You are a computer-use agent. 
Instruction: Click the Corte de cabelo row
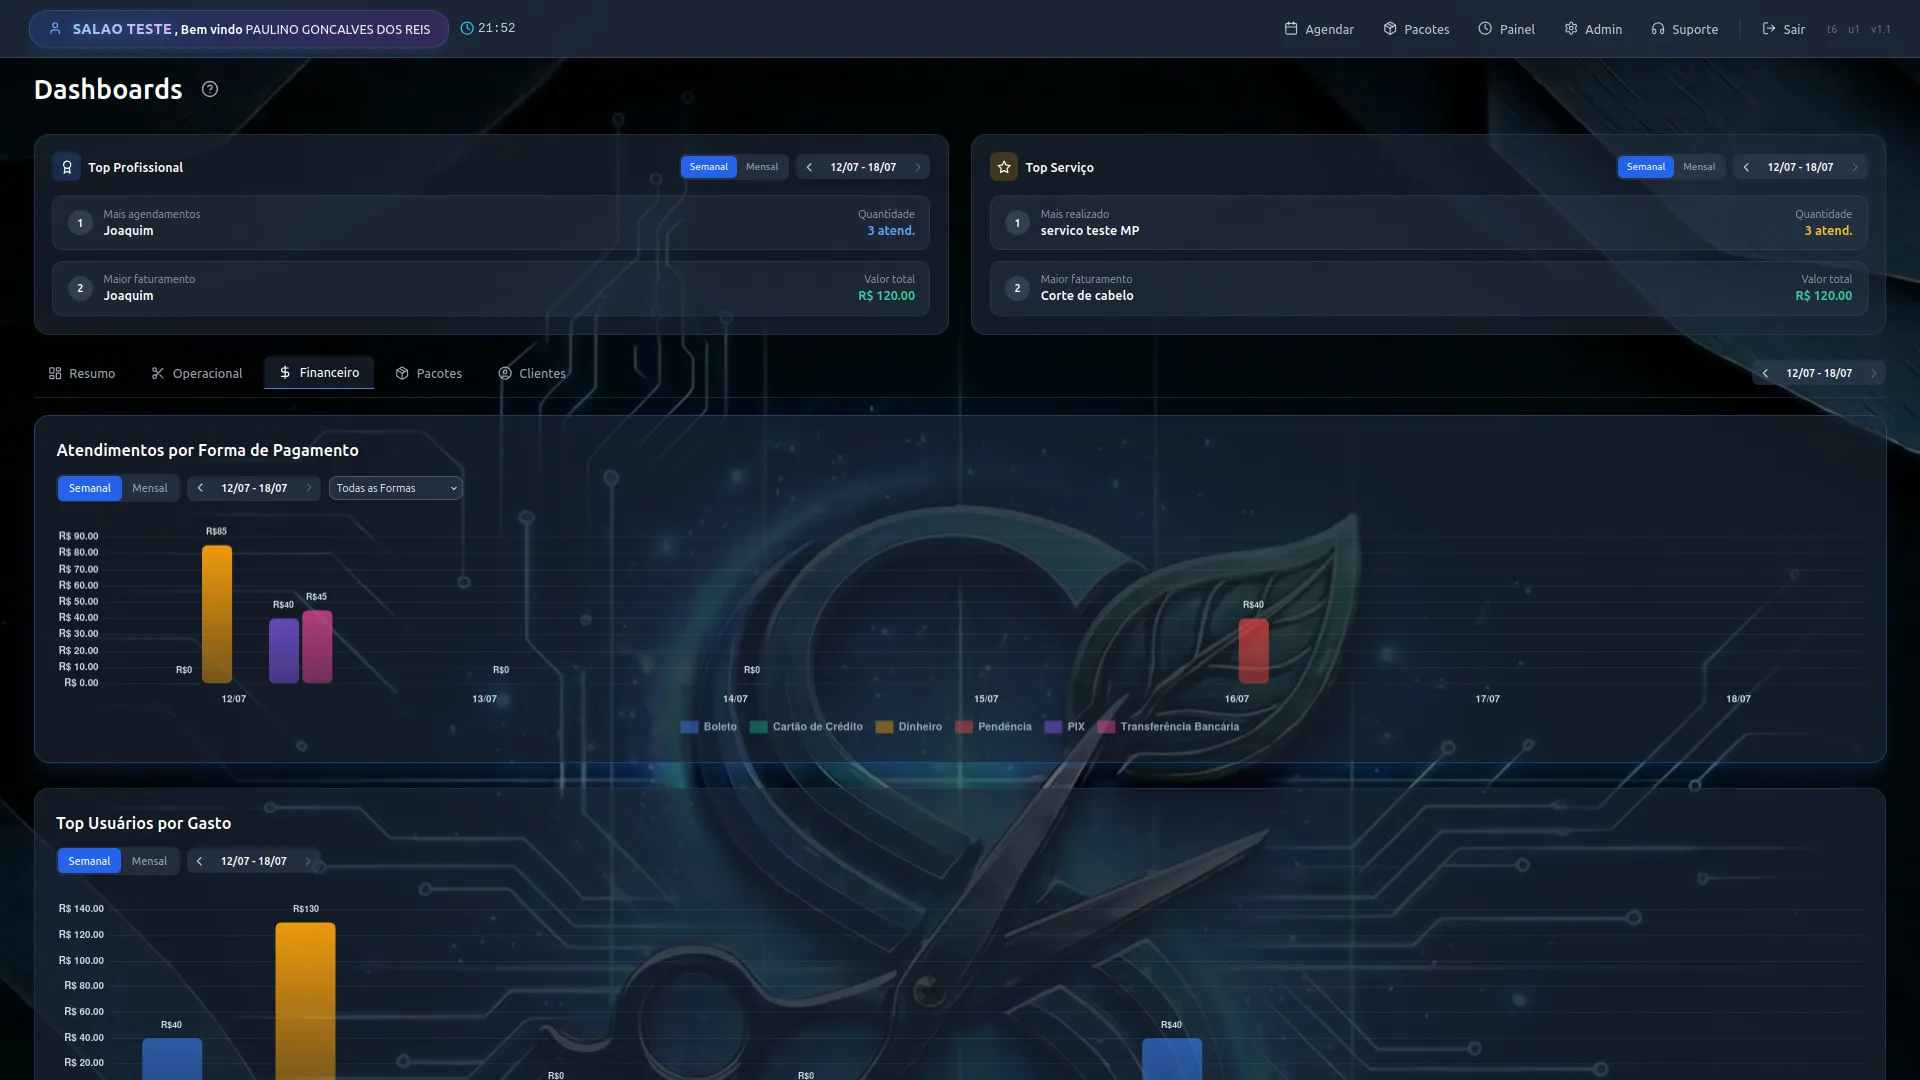pos(1428,288)
